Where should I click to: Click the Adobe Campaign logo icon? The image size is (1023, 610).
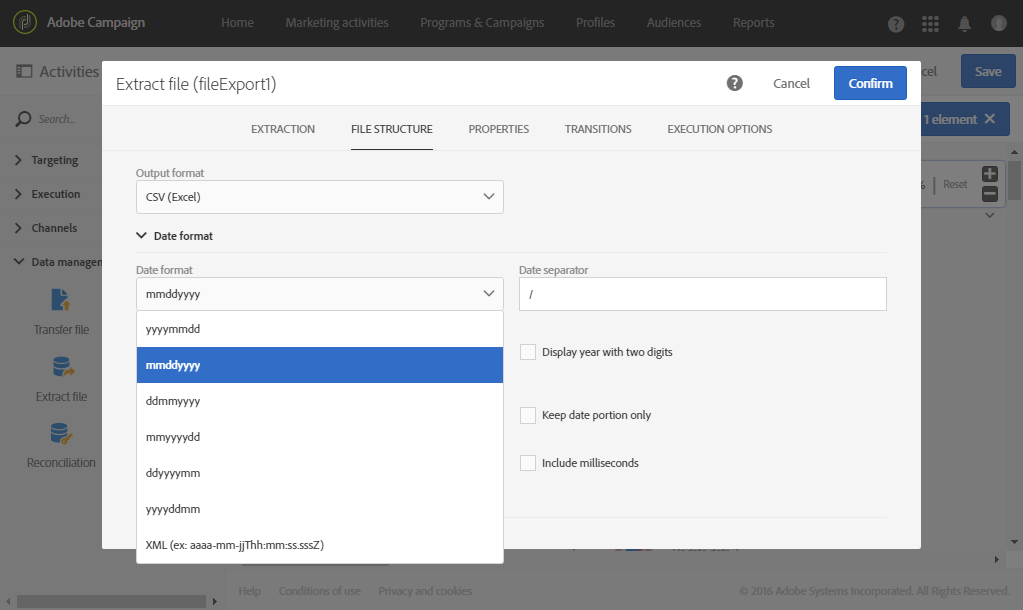(25, 22)
